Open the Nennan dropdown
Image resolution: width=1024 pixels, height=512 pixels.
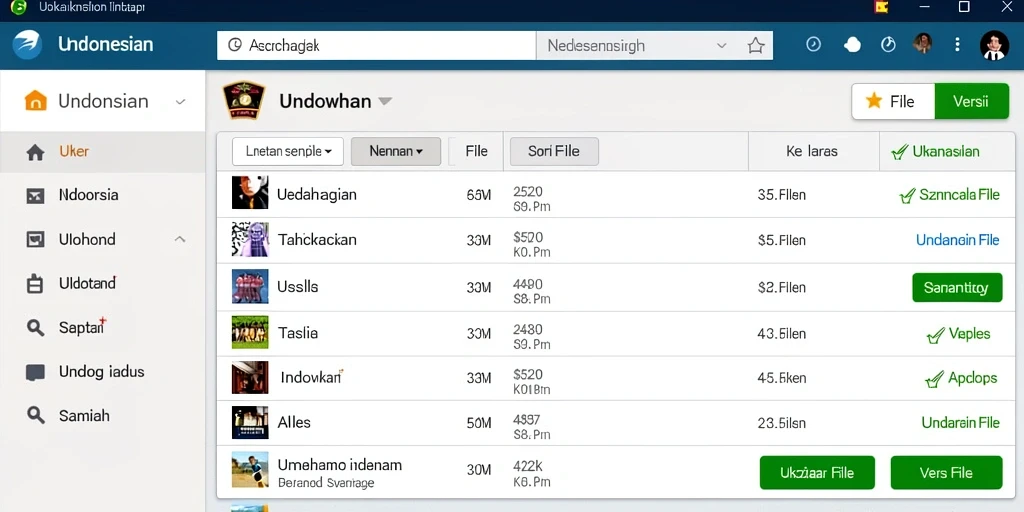tap(396, 152)
